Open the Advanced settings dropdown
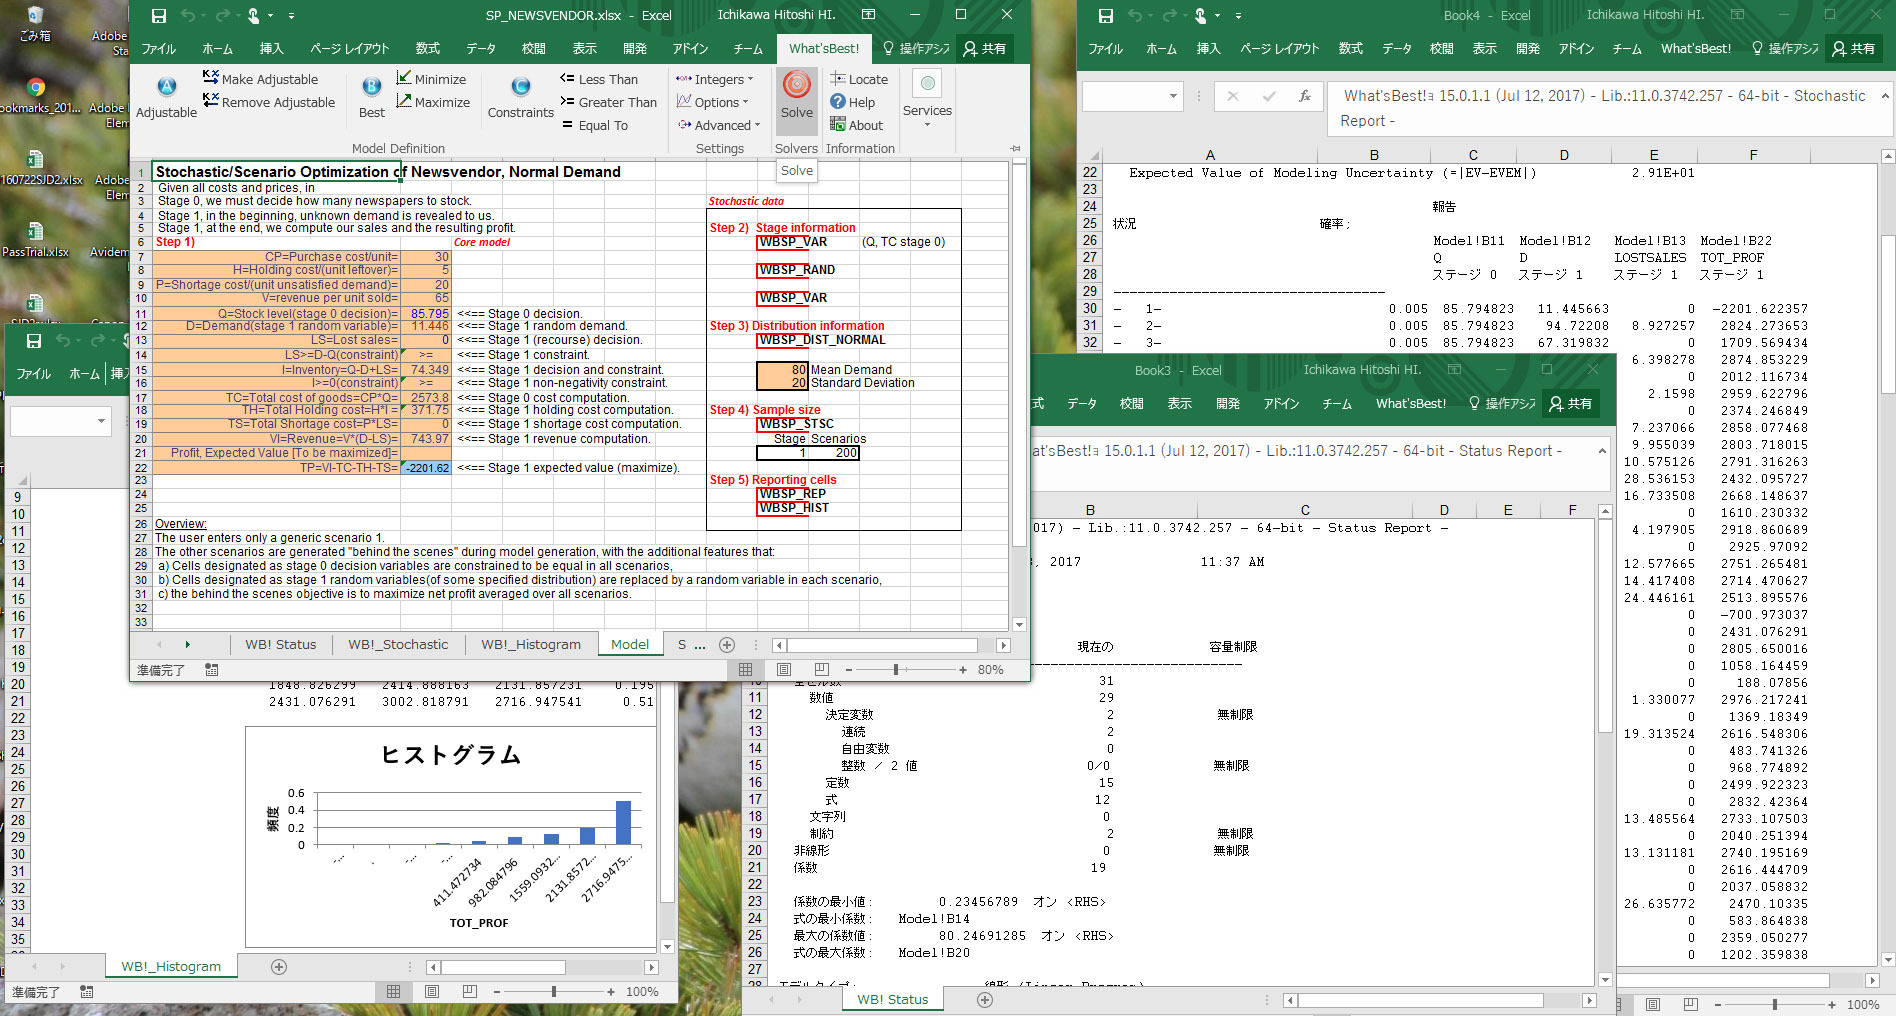 tap(720, 125)
